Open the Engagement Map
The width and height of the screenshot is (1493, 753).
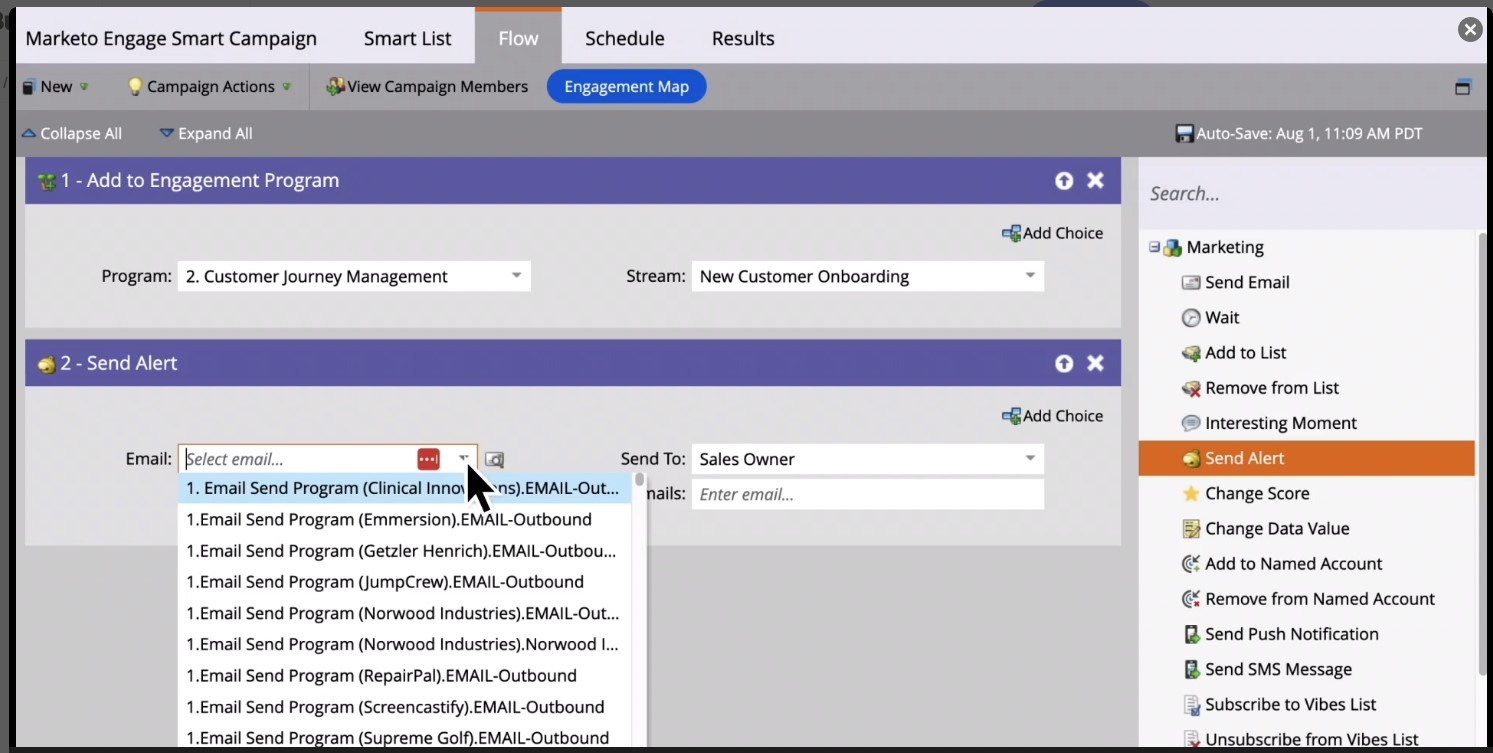pyautogui.click(x=626, y=87)
